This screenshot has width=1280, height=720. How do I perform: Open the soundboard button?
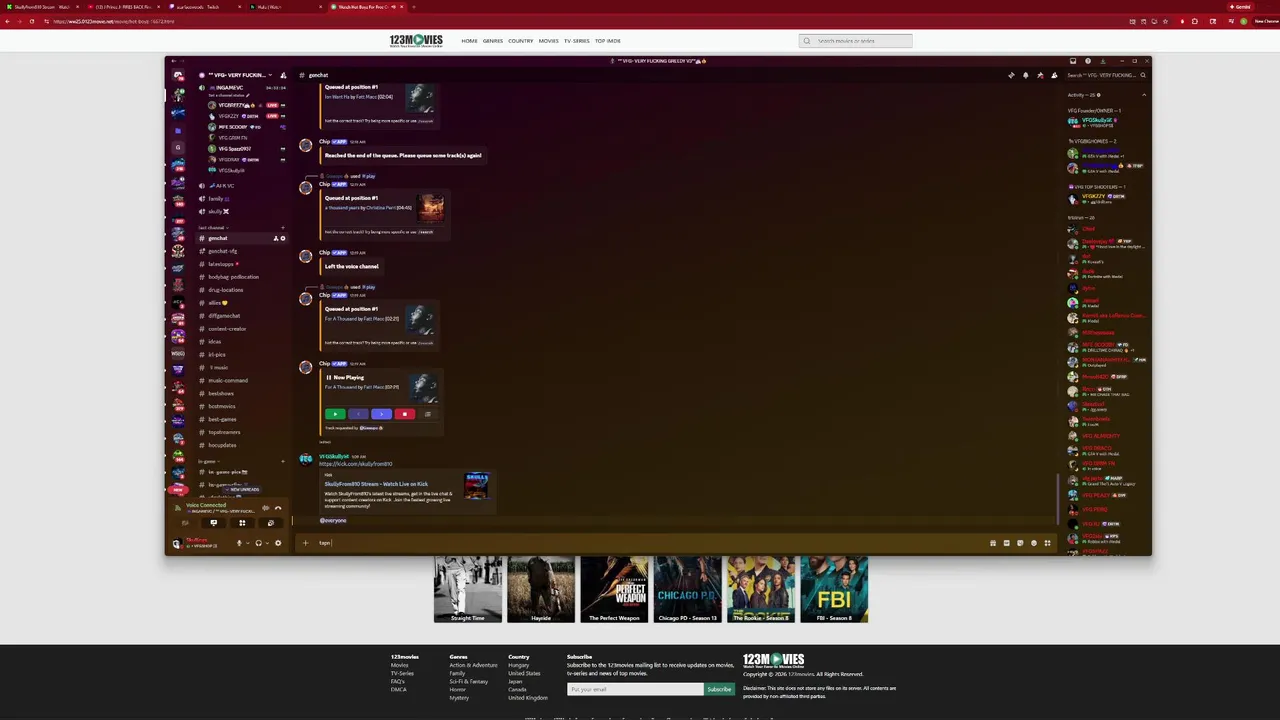coord(271,523)
